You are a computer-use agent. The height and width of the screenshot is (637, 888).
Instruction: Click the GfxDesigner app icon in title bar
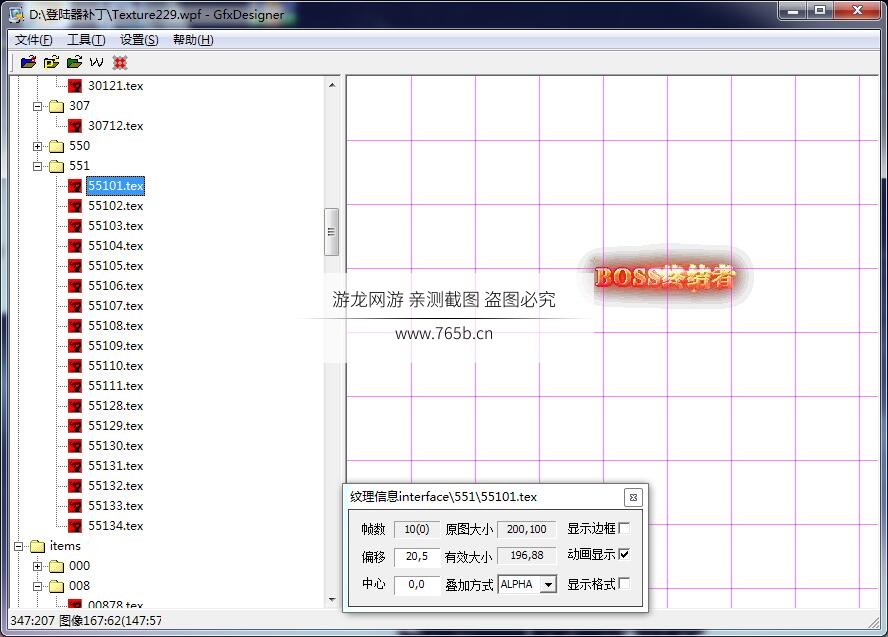[16, 14]
